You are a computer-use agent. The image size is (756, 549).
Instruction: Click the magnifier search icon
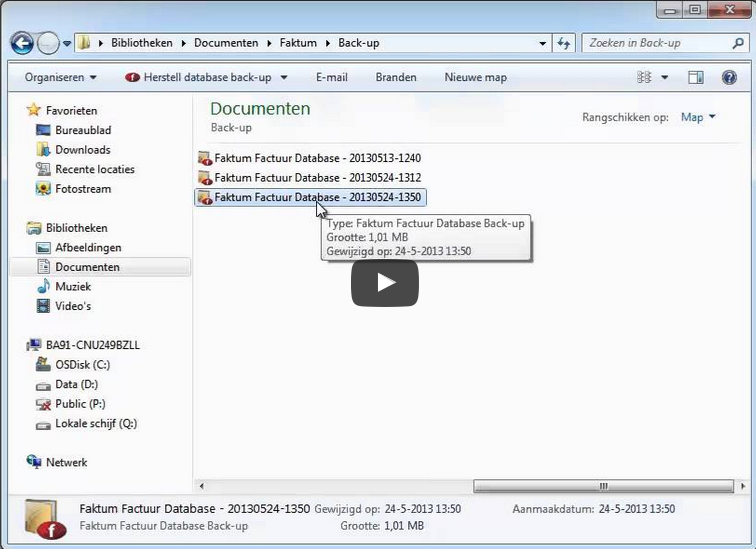coord(738,43)
